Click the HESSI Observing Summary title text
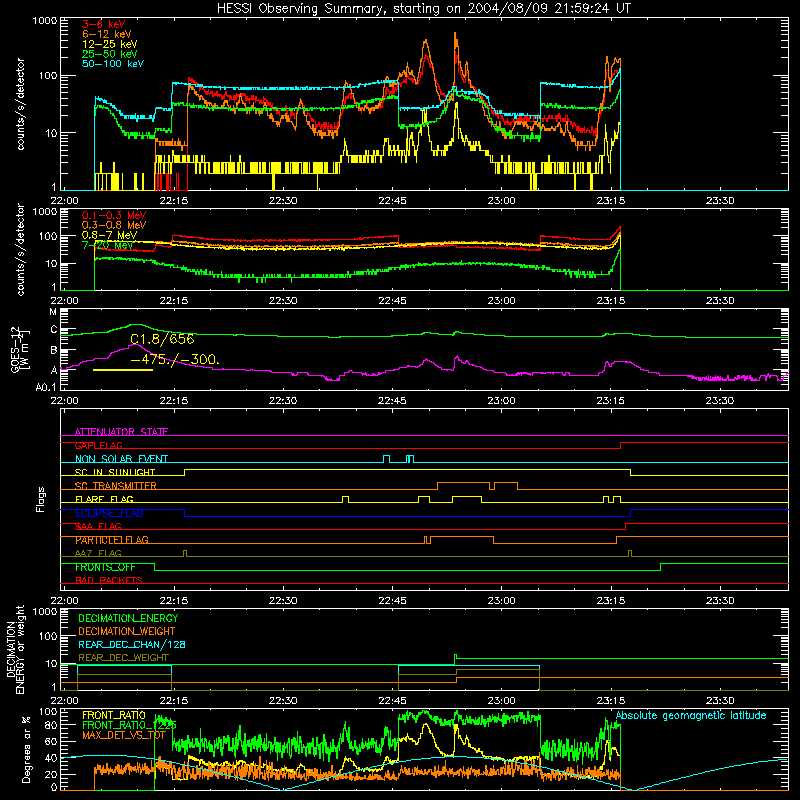The width and height of the screenshot is (800, 800). (423, 8)
